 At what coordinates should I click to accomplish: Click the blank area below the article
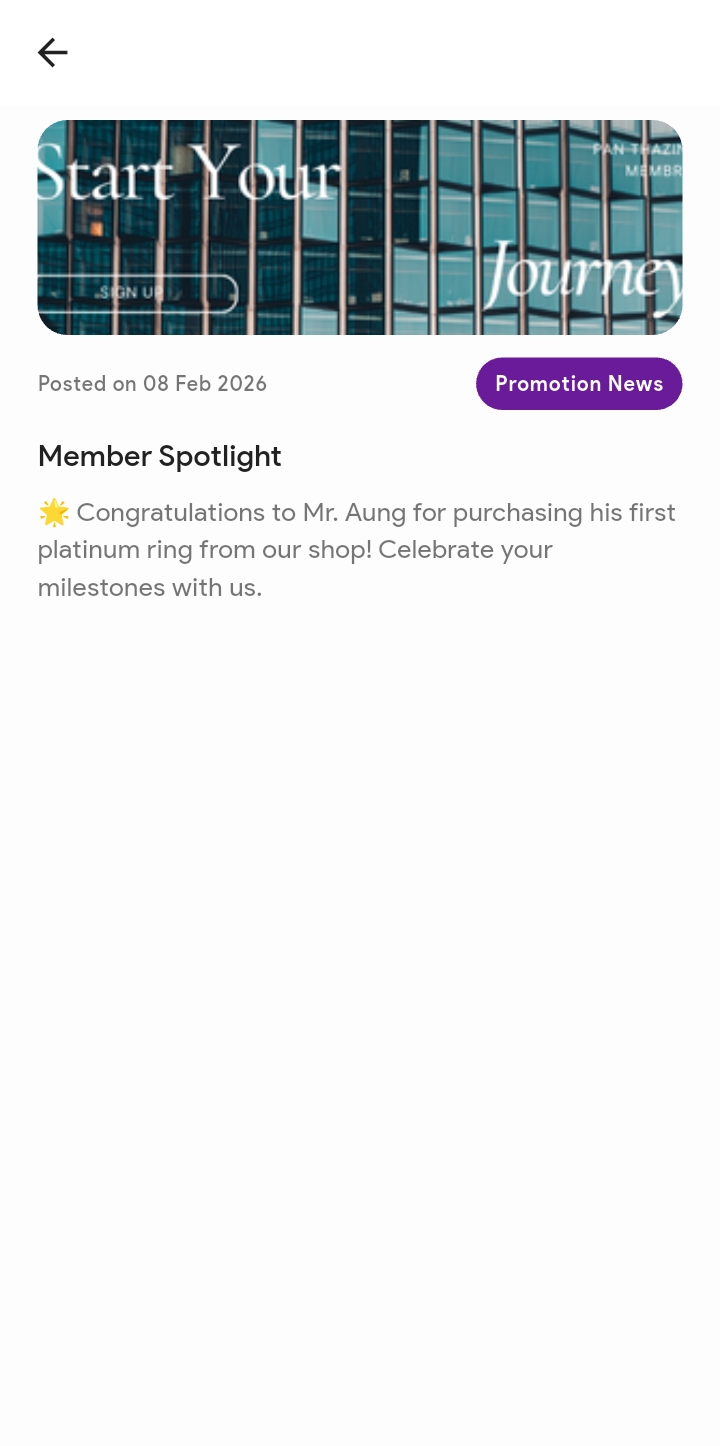tap(360, 950)
